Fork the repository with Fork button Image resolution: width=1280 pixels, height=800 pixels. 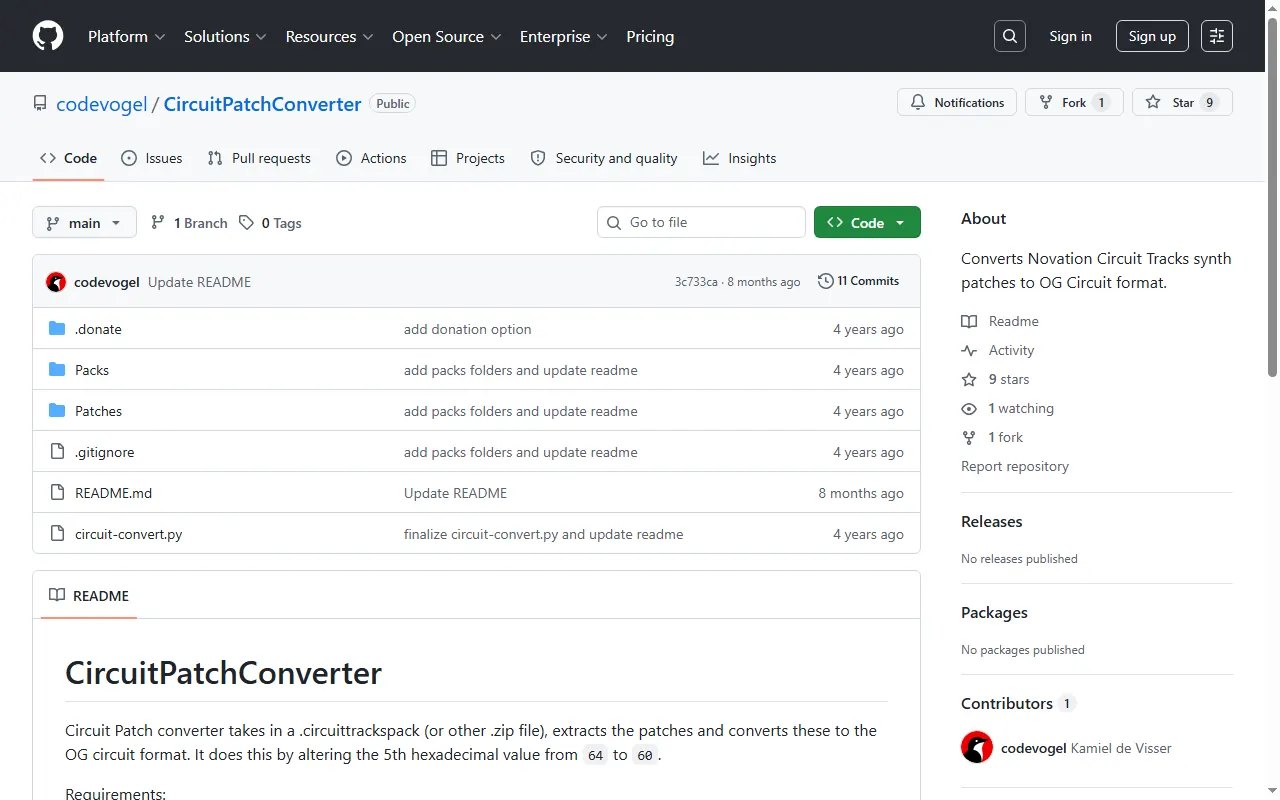pyautogui.click(x=1074, y=102)
